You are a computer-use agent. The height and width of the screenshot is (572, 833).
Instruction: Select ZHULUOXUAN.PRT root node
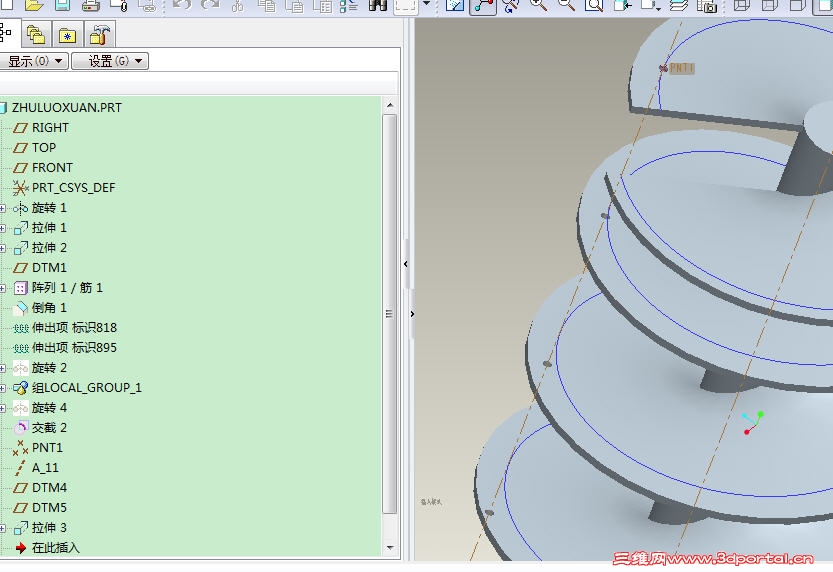(x=66, y=108)
